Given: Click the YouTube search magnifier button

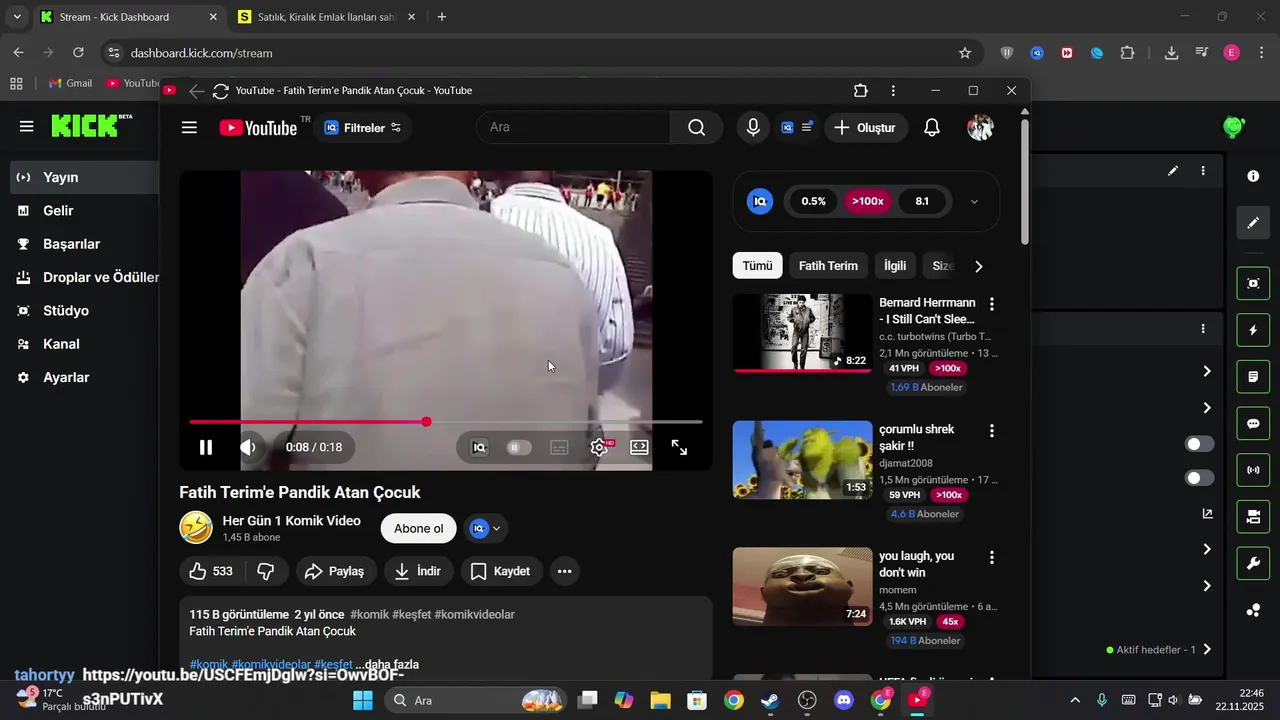Looking at the screenshot, I should click(x=697, y=128).
